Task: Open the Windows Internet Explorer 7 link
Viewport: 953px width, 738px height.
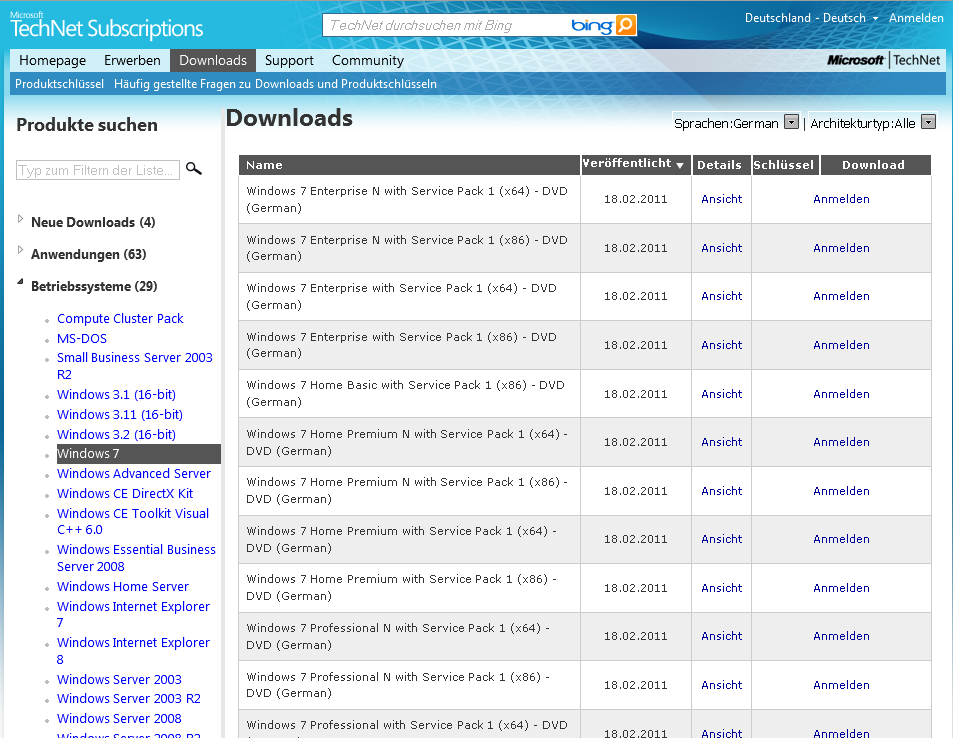Action: 133,615
